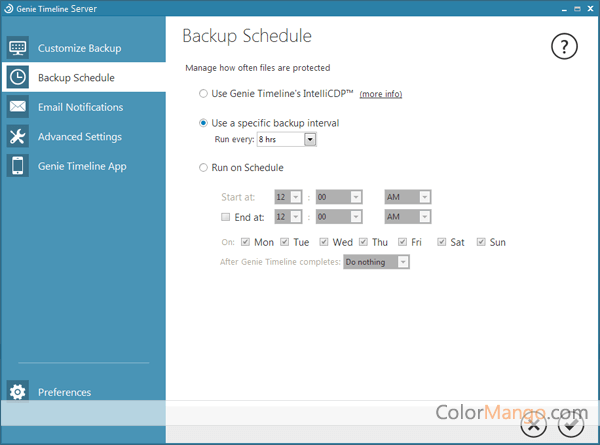Open the Start at AM/PM dropdown

tap(425, 198)
